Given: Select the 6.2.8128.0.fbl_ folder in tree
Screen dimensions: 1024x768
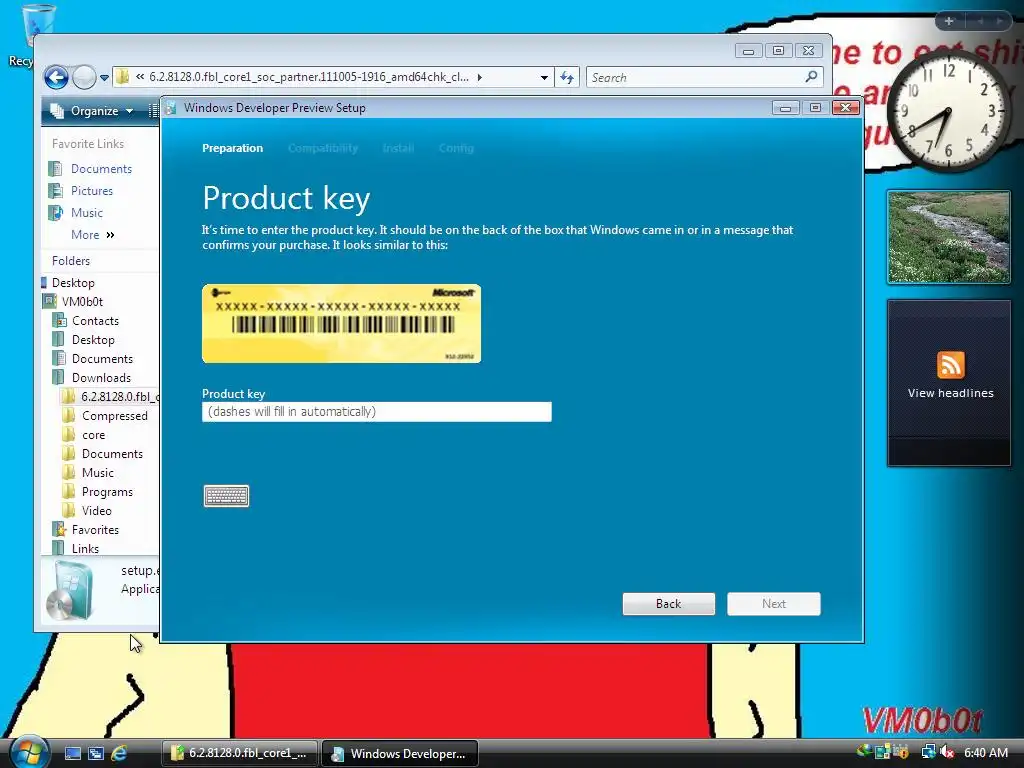Looking at the screenshot, I should pos(110,396).
